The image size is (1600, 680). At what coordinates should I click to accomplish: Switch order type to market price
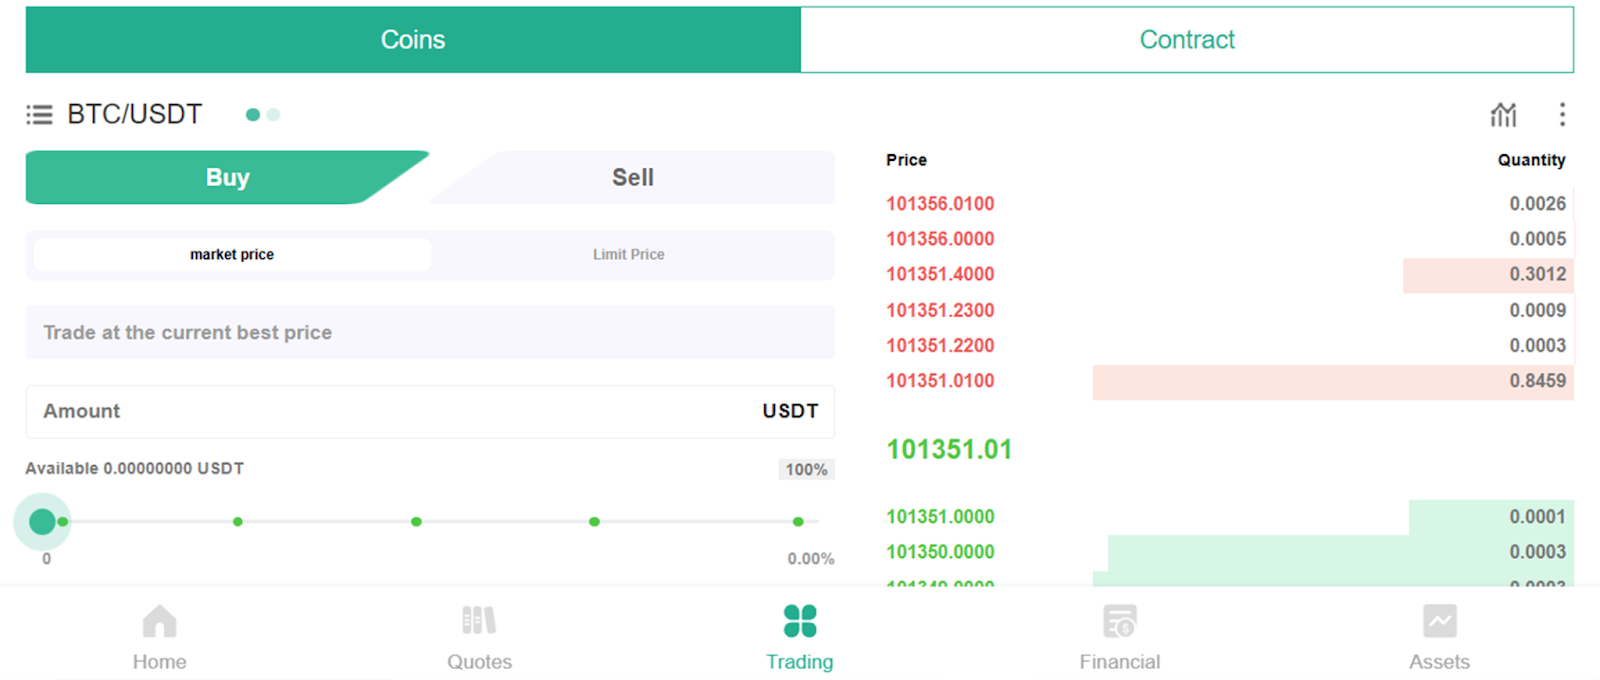[x=232, y=255]
